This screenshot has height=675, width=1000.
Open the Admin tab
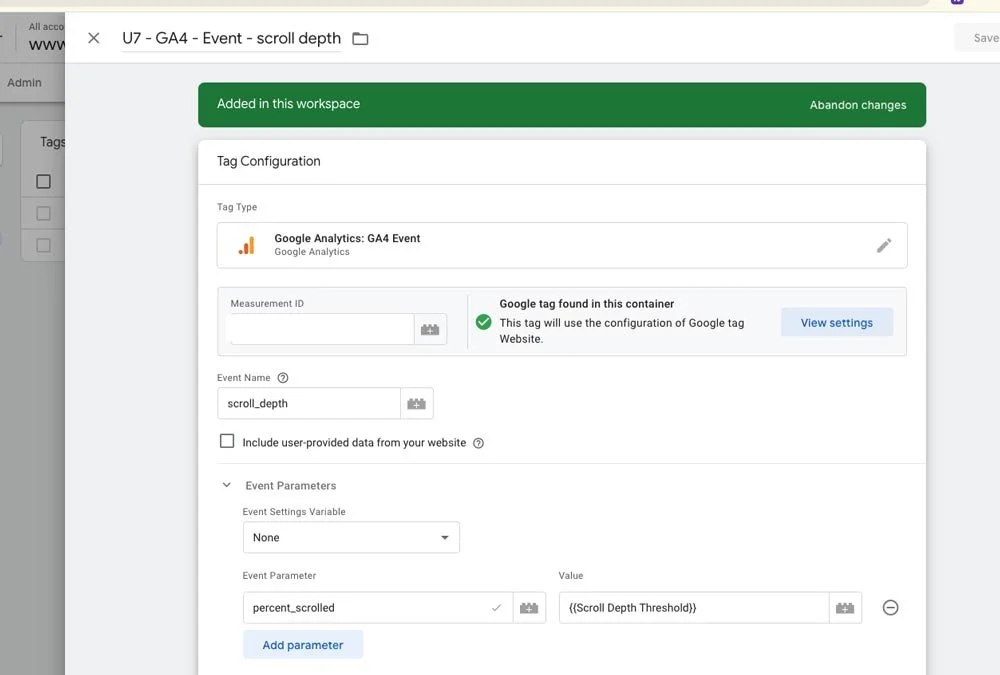click(24, 82)
